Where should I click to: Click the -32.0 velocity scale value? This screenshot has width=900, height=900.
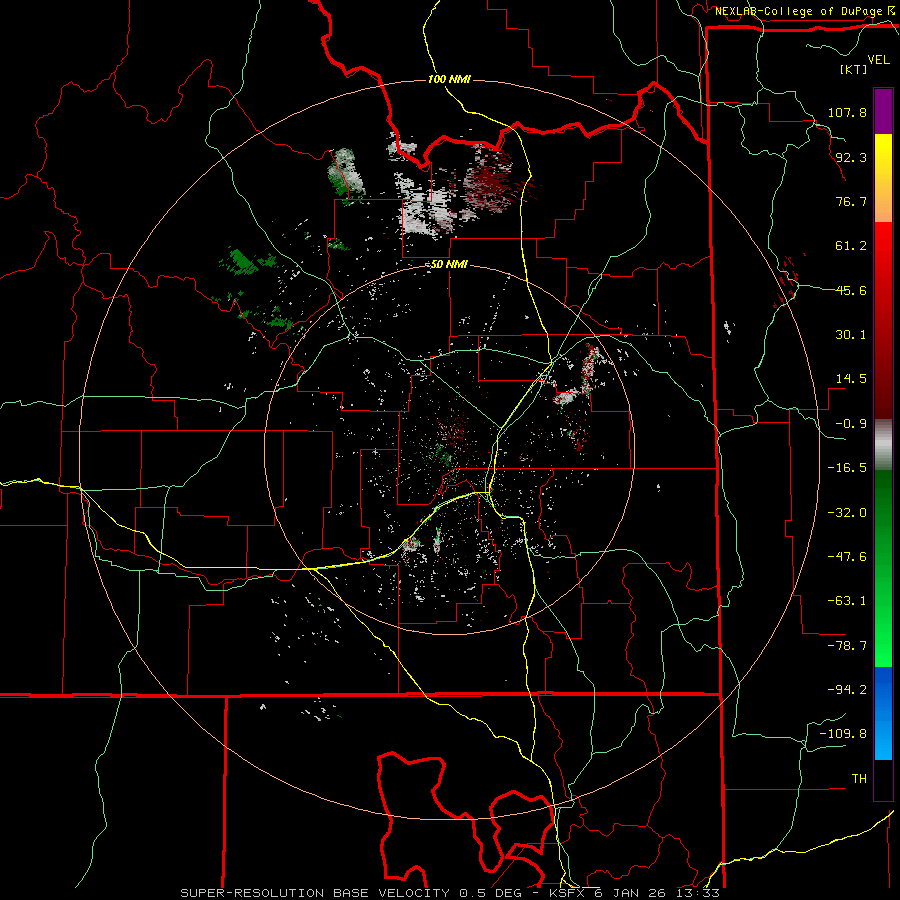(847, 513)
